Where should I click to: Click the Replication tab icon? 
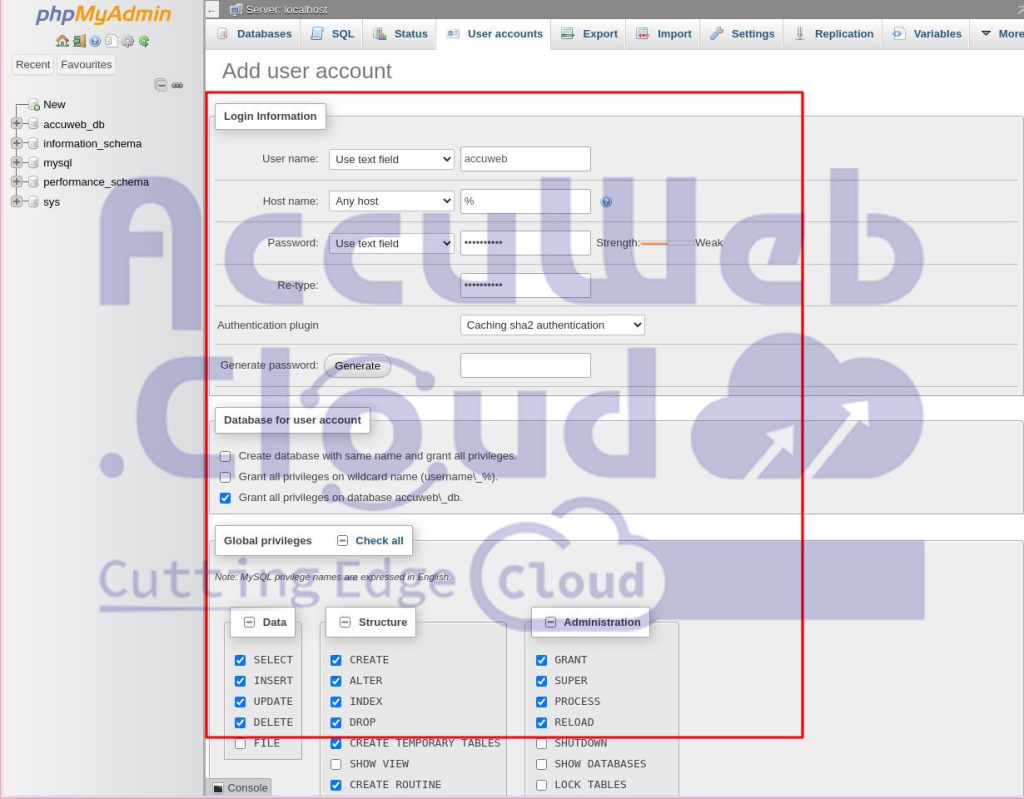tap(800, 34)
